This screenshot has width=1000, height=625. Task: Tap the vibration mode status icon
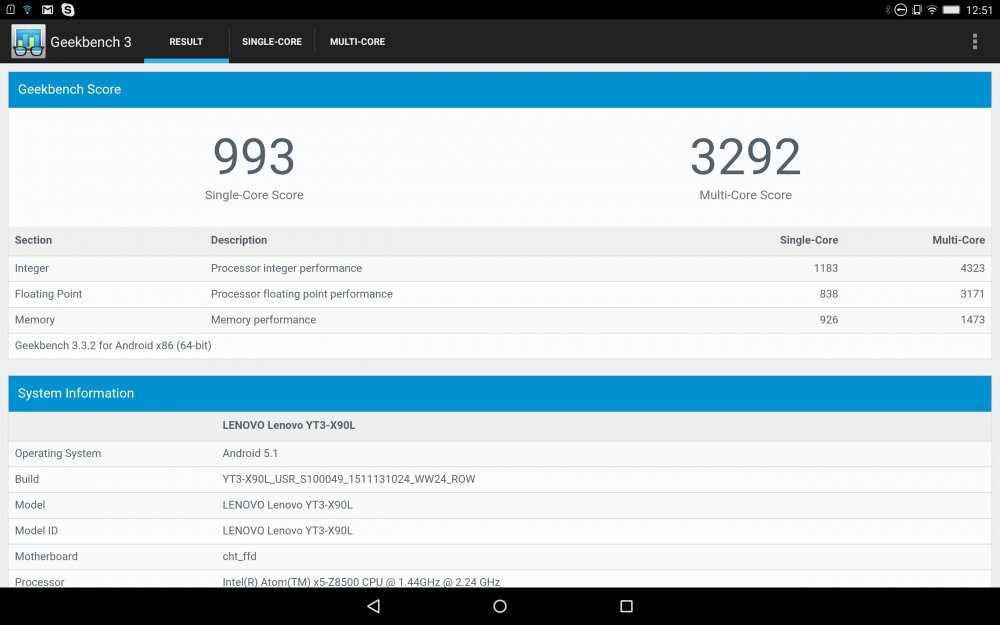point(916,9)
